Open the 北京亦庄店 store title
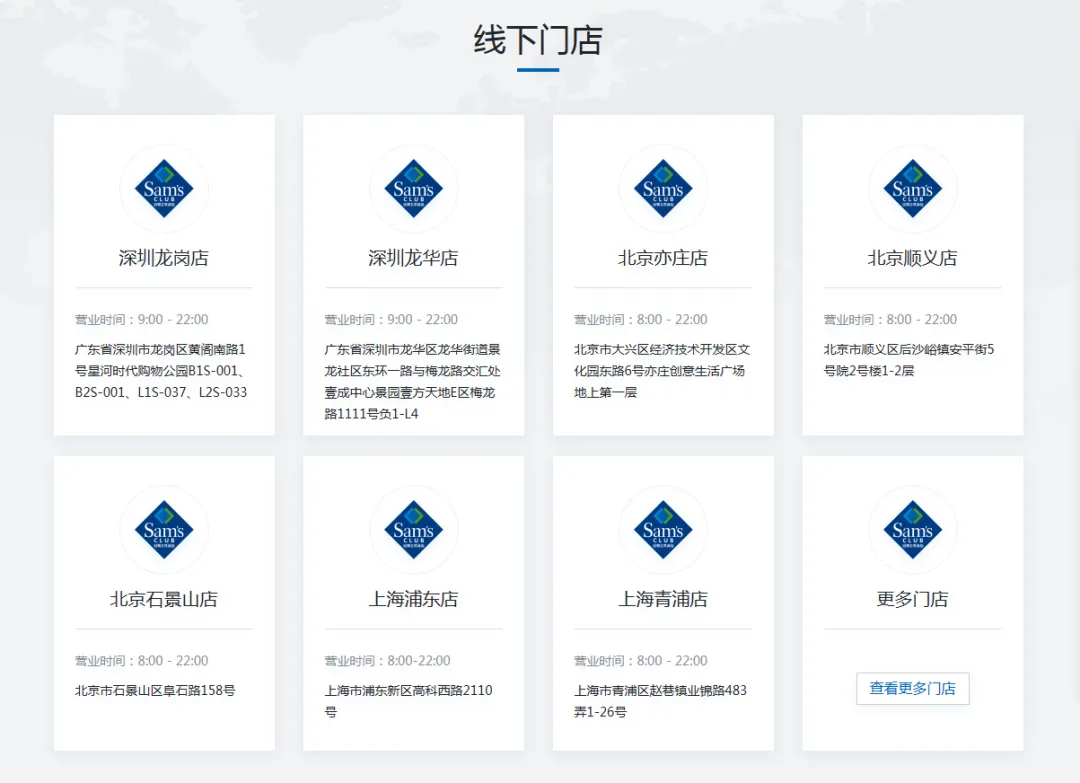The height and width of the screenshot is (783, 1080). pos(663,258)
